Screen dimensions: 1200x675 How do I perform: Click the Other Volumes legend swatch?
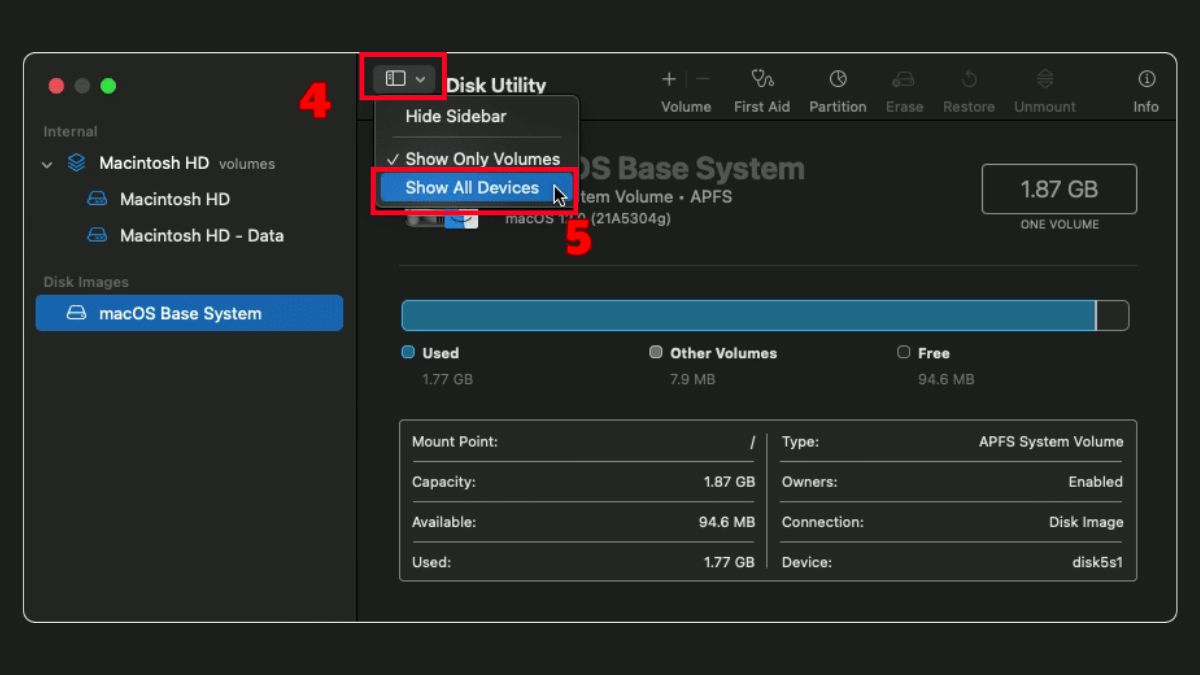(656, 352)
